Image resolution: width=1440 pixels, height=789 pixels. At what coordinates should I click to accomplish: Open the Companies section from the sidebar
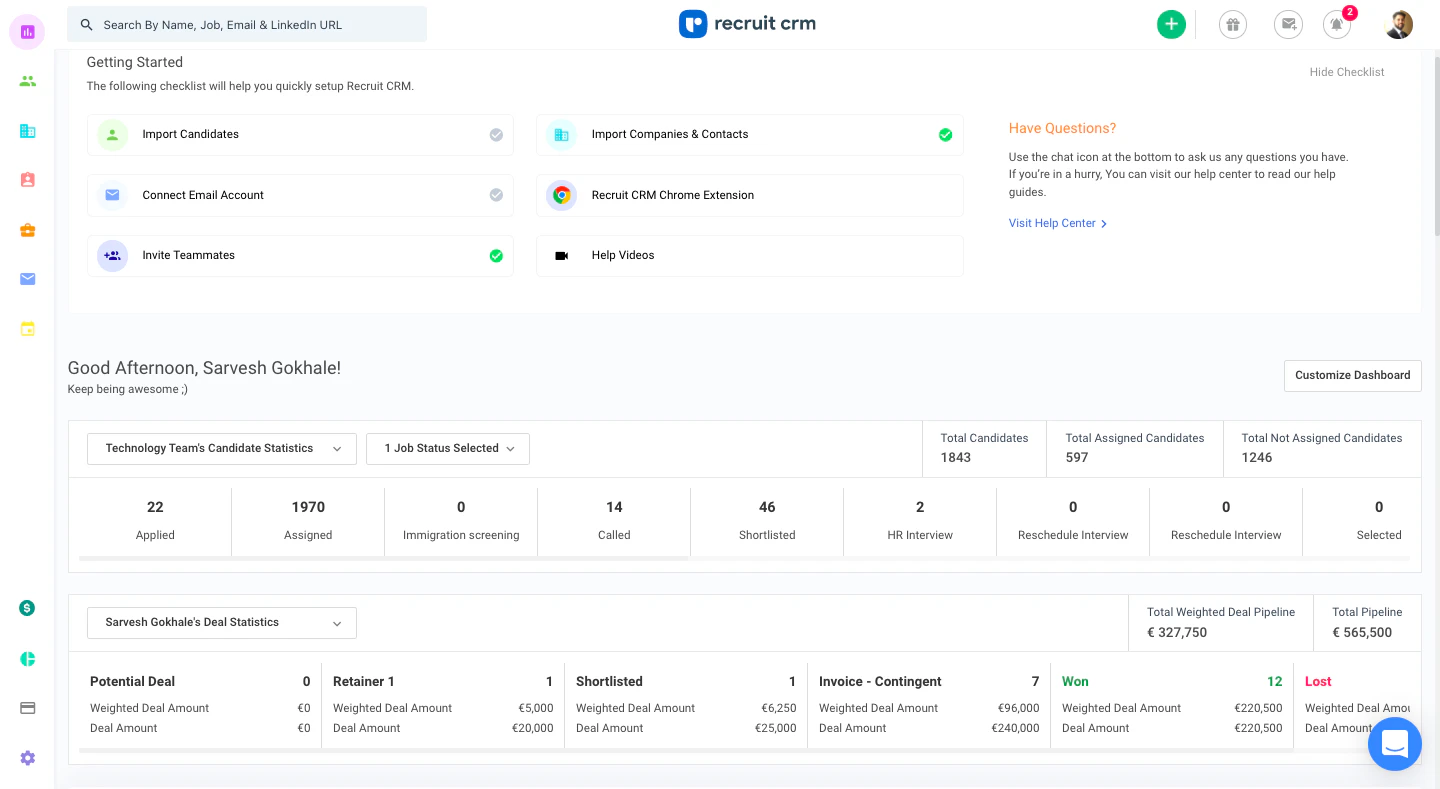pos(27,130)
